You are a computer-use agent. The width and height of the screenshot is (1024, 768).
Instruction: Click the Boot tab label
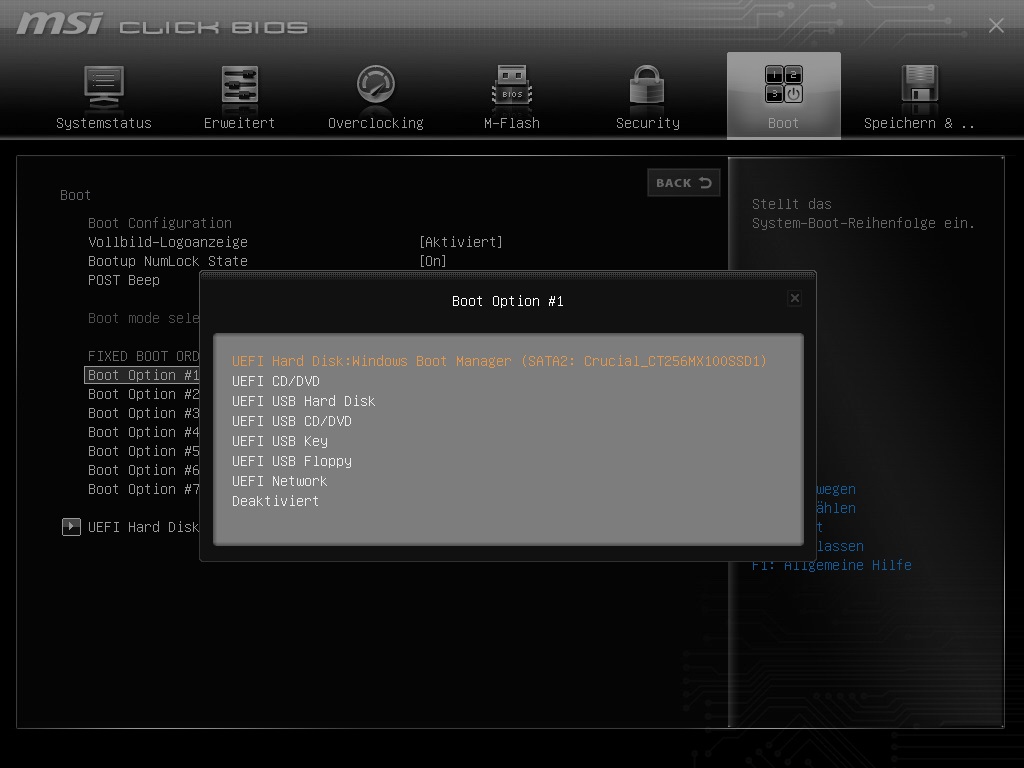[x=784, y=123]
